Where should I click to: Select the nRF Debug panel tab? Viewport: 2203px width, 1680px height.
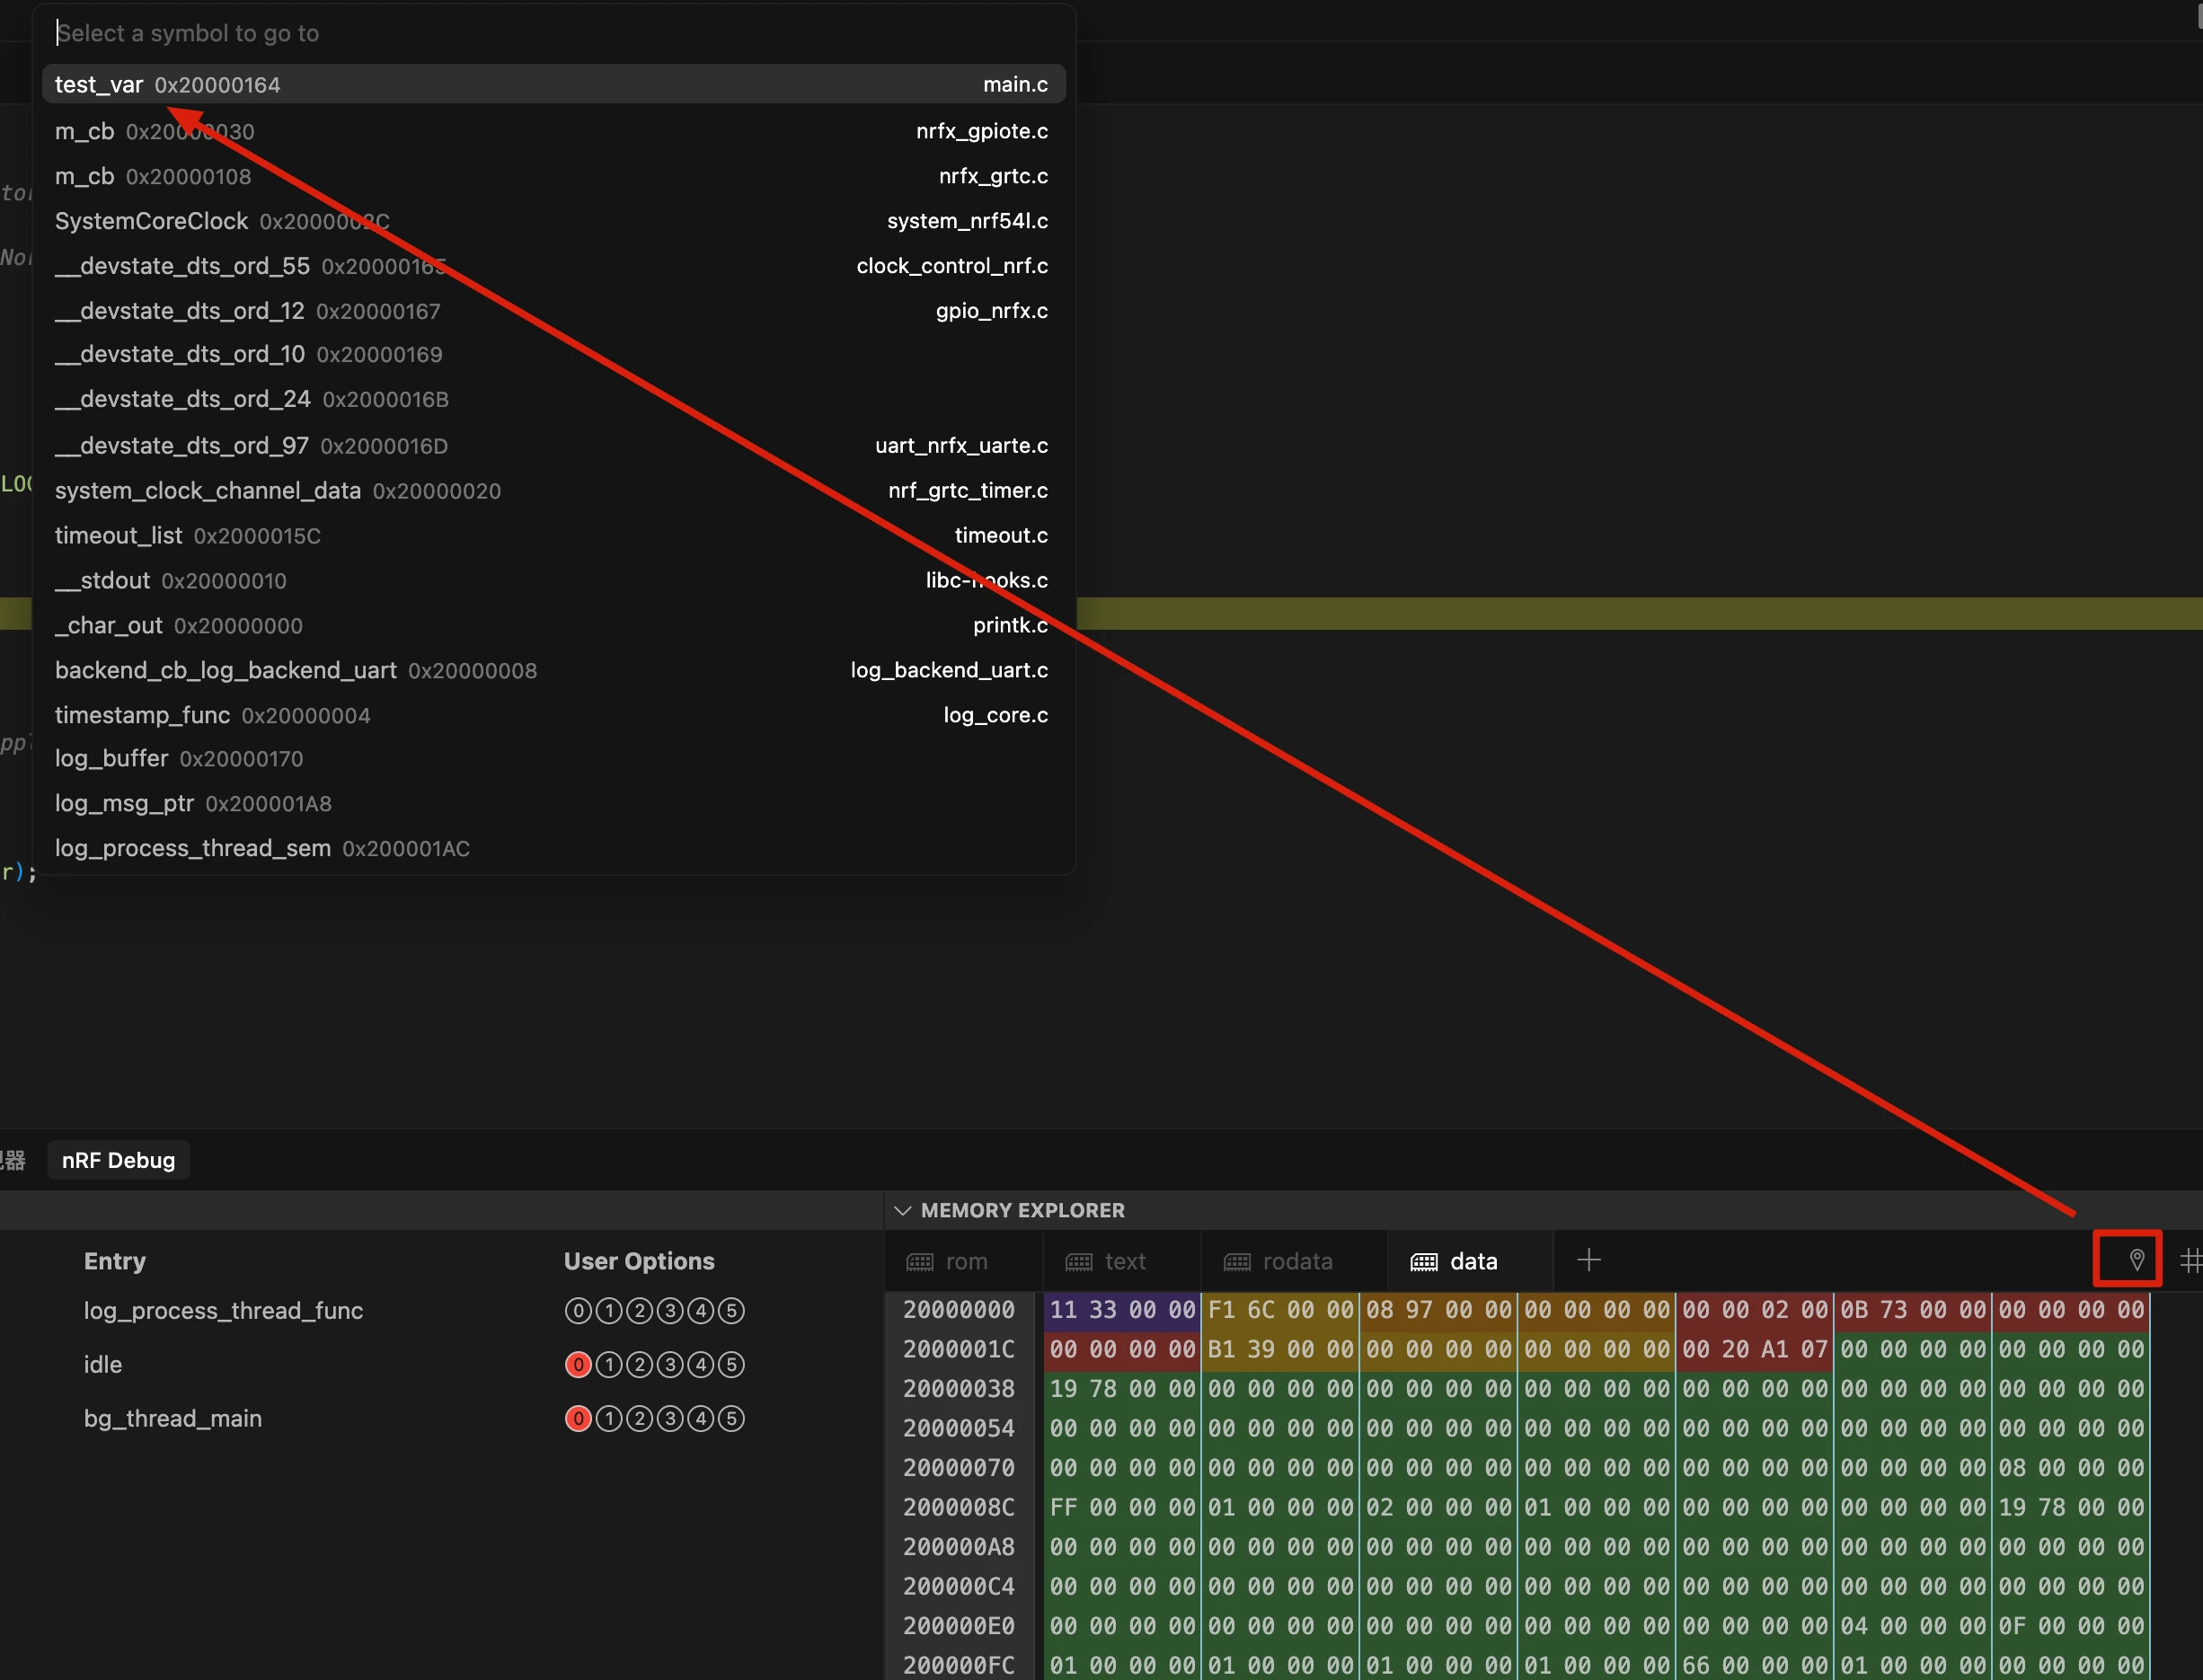point(118,1160)
